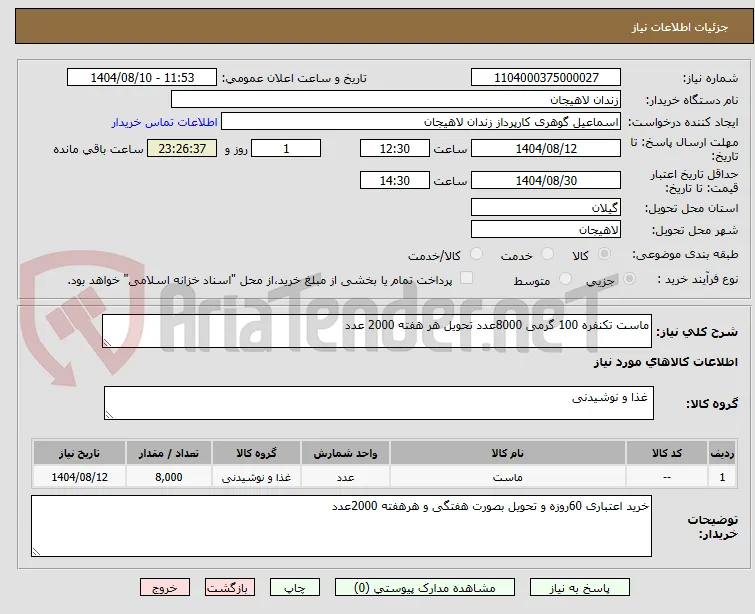The image size is (755, 614).
Task: Click the delivery city field 'لاهیجان'
Action: coord(546,230)
